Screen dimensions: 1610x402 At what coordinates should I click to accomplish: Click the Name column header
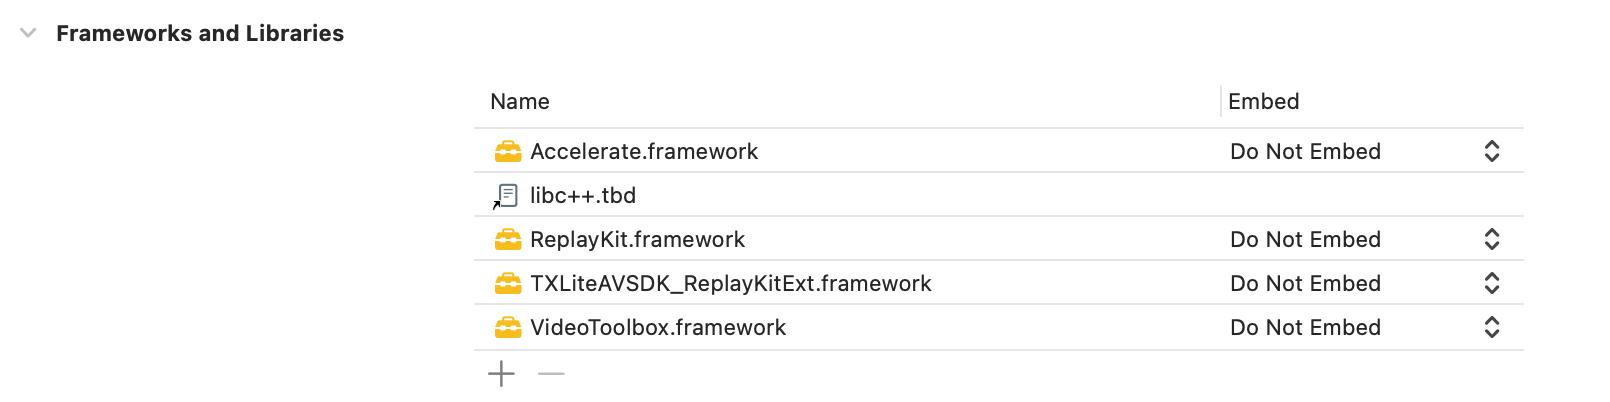(520, 102)
